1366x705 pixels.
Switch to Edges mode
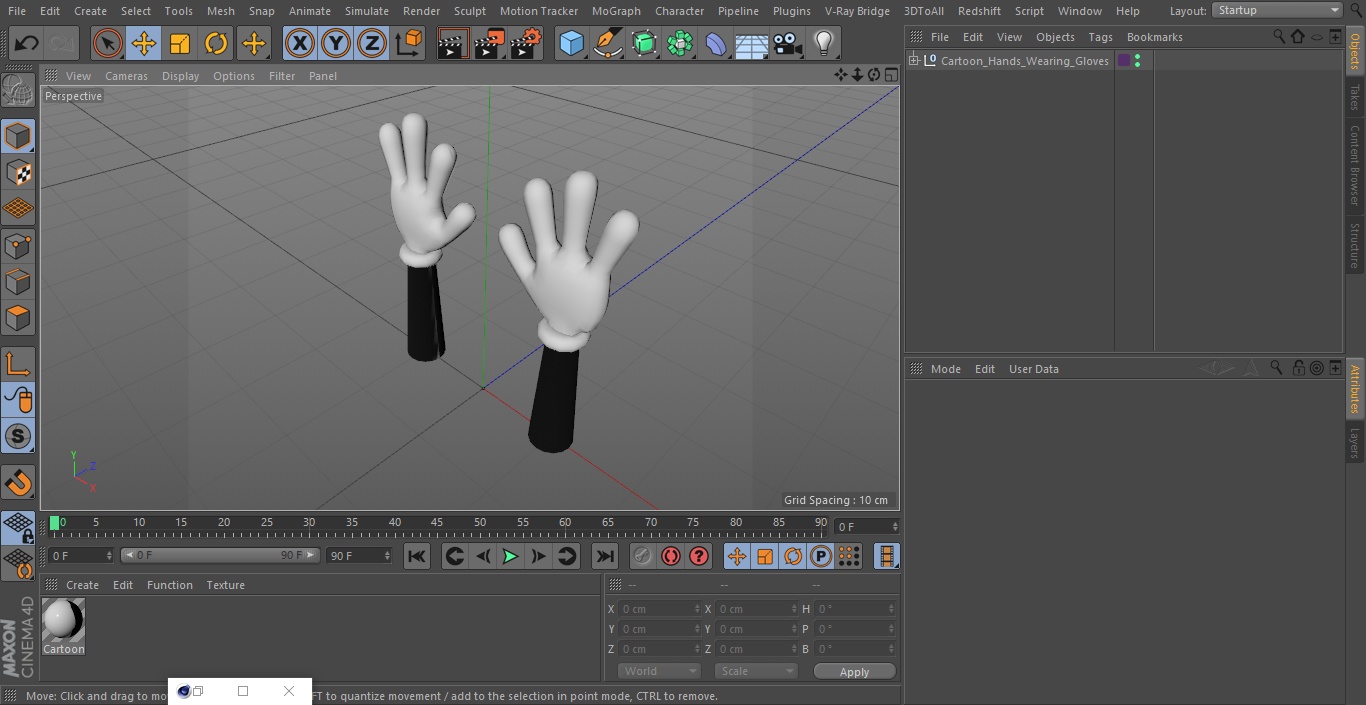click(18, 281)
